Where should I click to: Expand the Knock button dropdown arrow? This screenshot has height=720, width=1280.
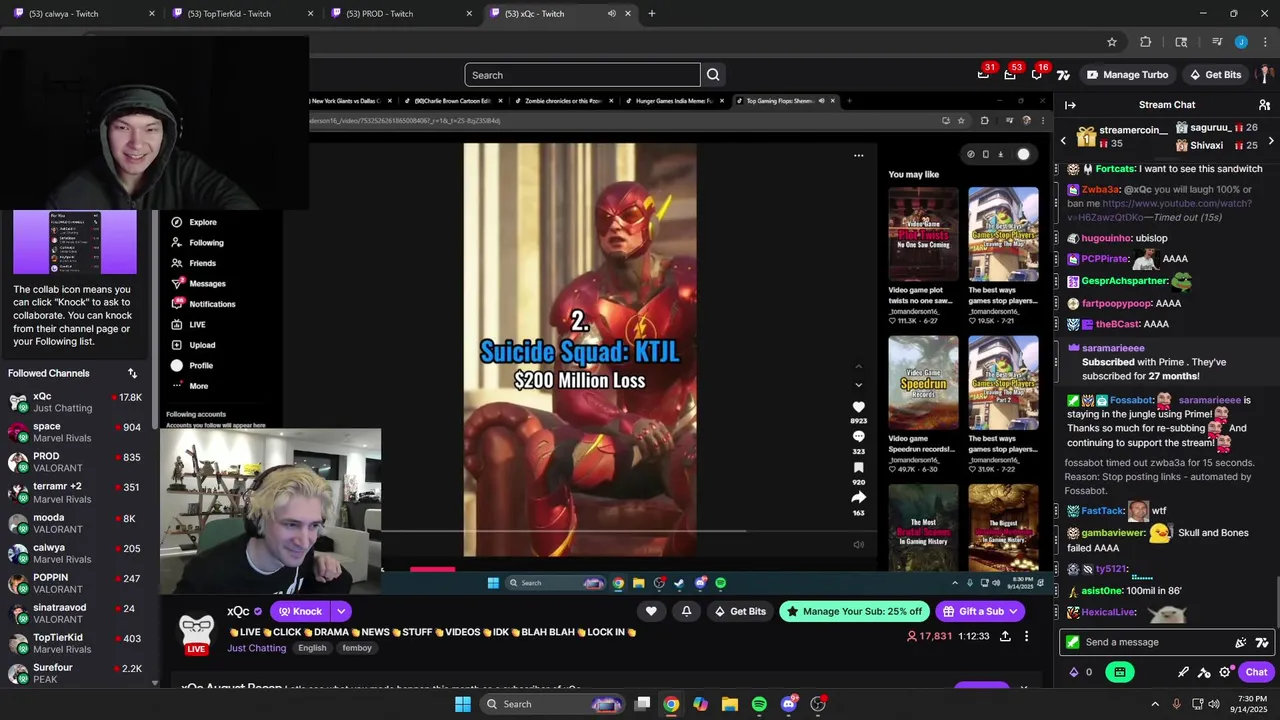(341, 611)
